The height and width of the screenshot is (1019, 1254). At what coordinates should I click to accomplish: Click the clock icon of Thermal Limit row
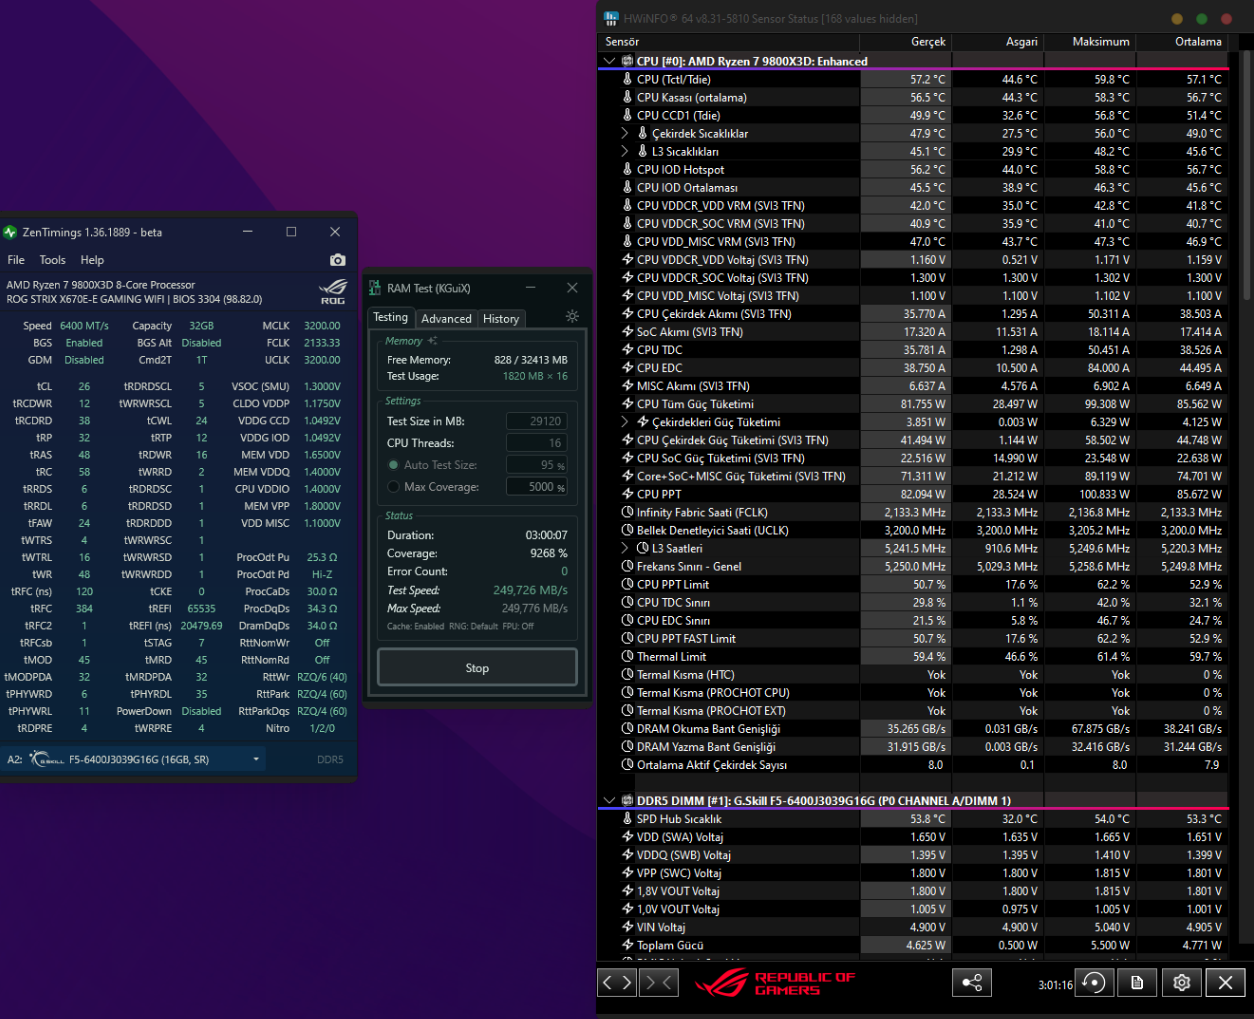click(627, 657)
